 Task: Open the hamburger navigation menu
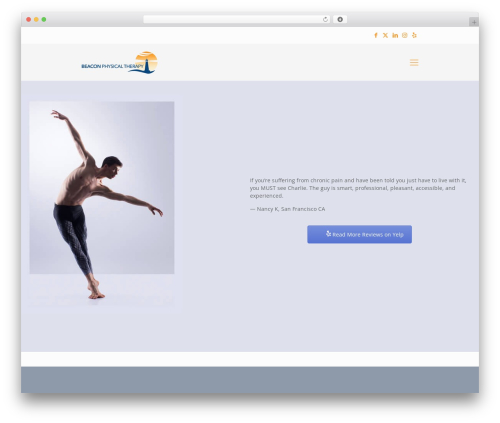(x=414, y=62)
